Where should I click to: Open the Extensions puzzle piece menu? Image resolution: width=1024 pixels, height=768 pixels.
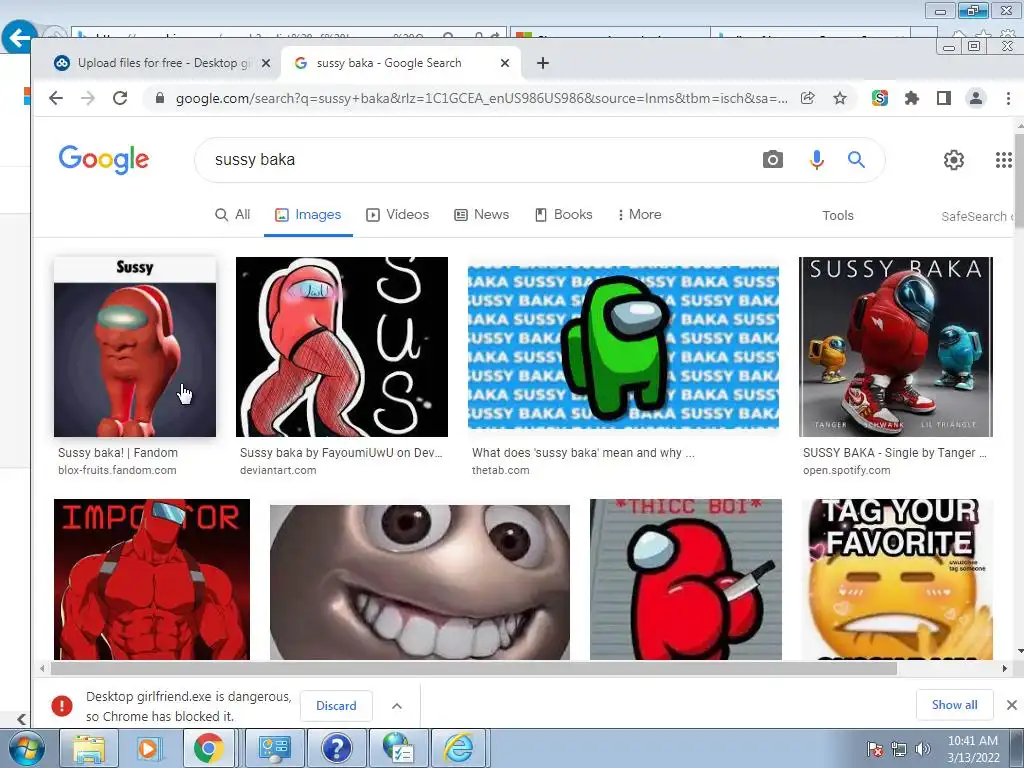(x=912, y=99)
